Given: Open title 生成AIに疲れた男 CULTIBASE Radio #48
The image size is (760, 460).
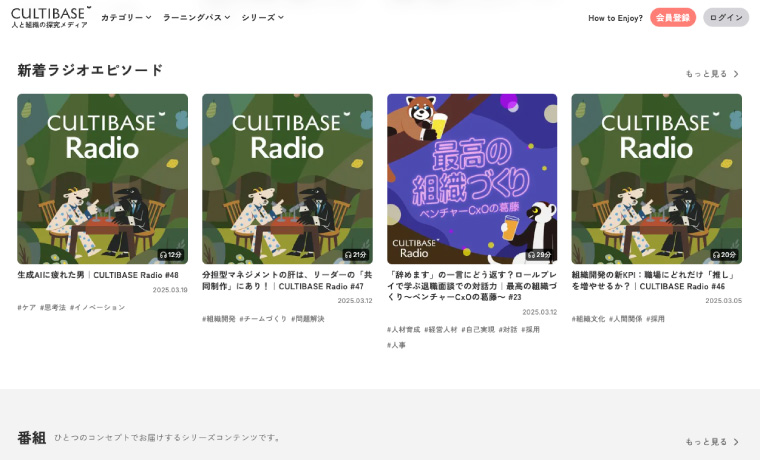Looking at the screenshot, I should 98,275.
